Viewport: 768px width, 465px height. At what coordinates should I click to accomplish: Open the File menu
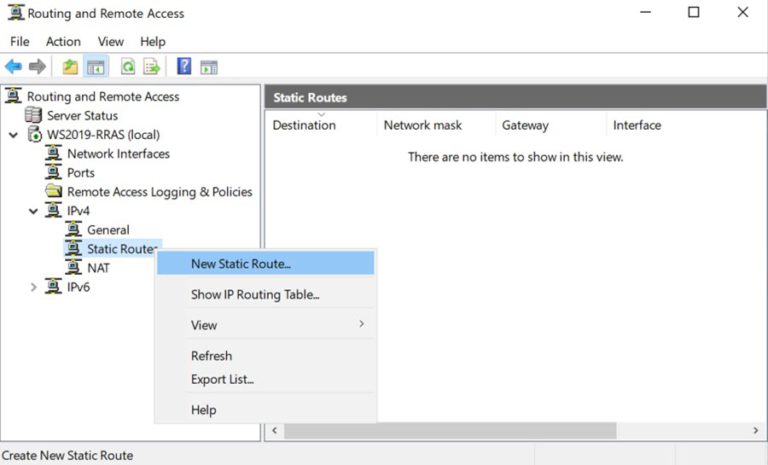pyautogui.click(x=20, y=42)
